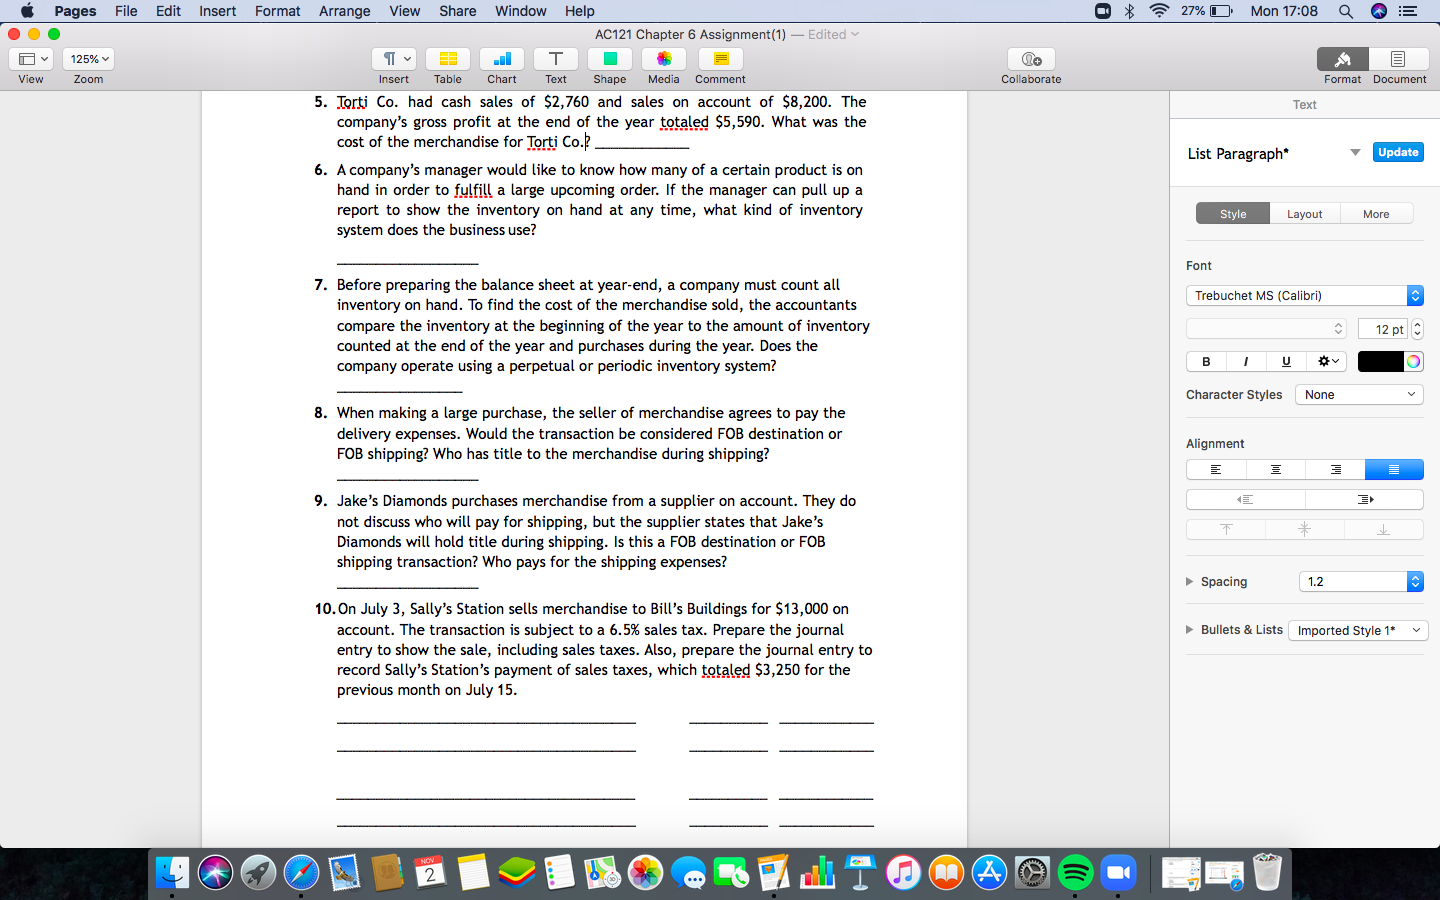Insert a Shape
1440x900 pixels.
click(x=609, y=67)
